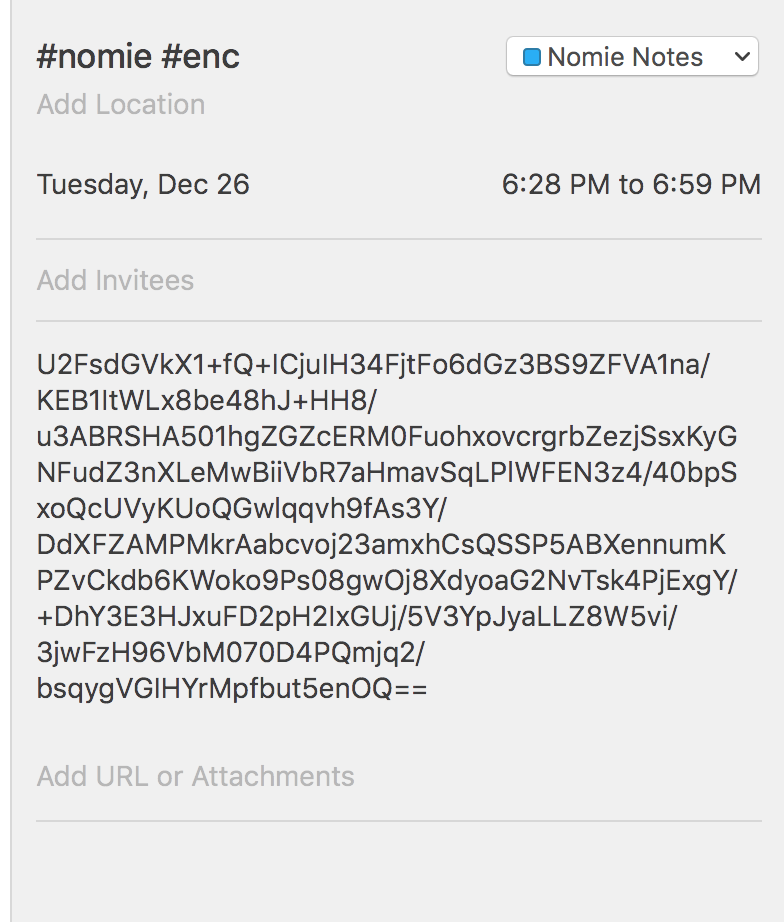Click the notes line starting "NFudZ3nXLeMw"
This screenshot has width=784, height=922.
(386, 474)
